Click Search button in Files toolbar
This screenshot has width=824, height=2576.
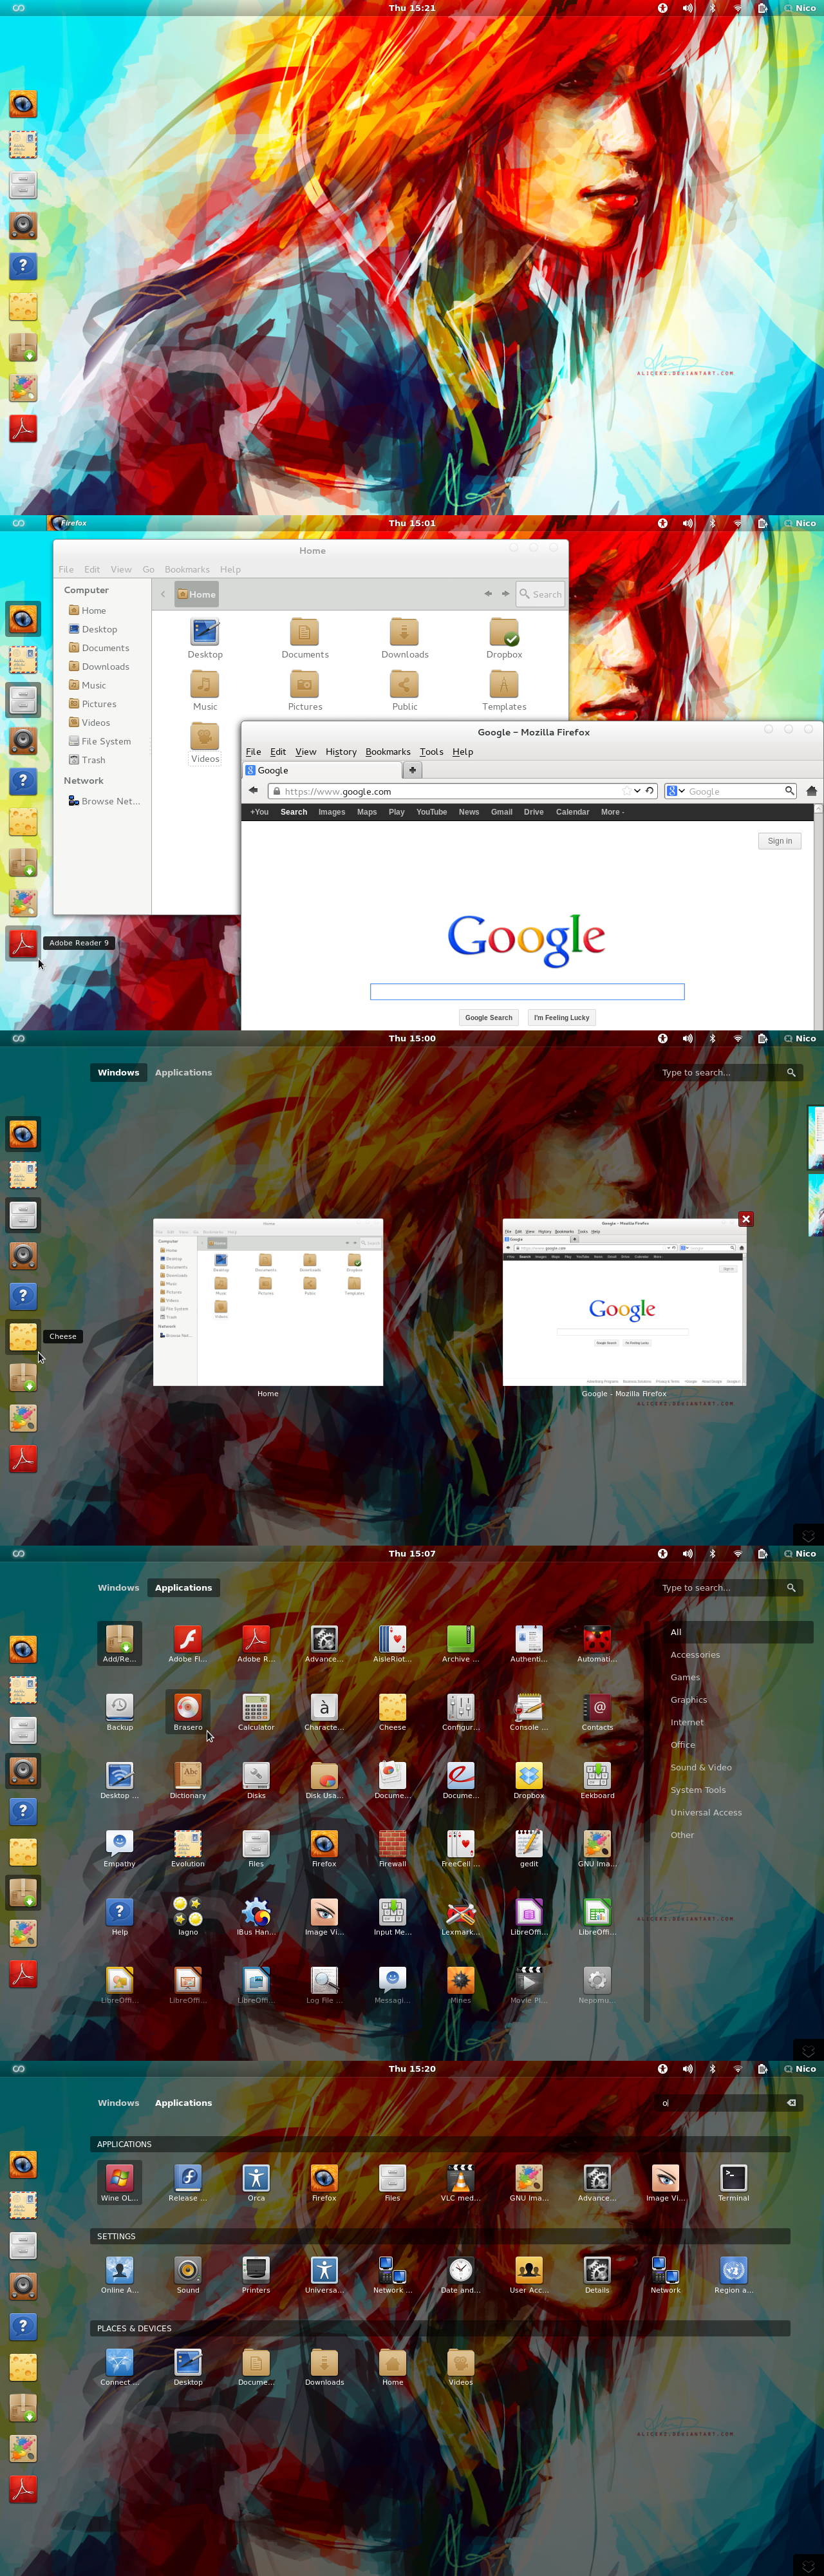click(540, 594)
